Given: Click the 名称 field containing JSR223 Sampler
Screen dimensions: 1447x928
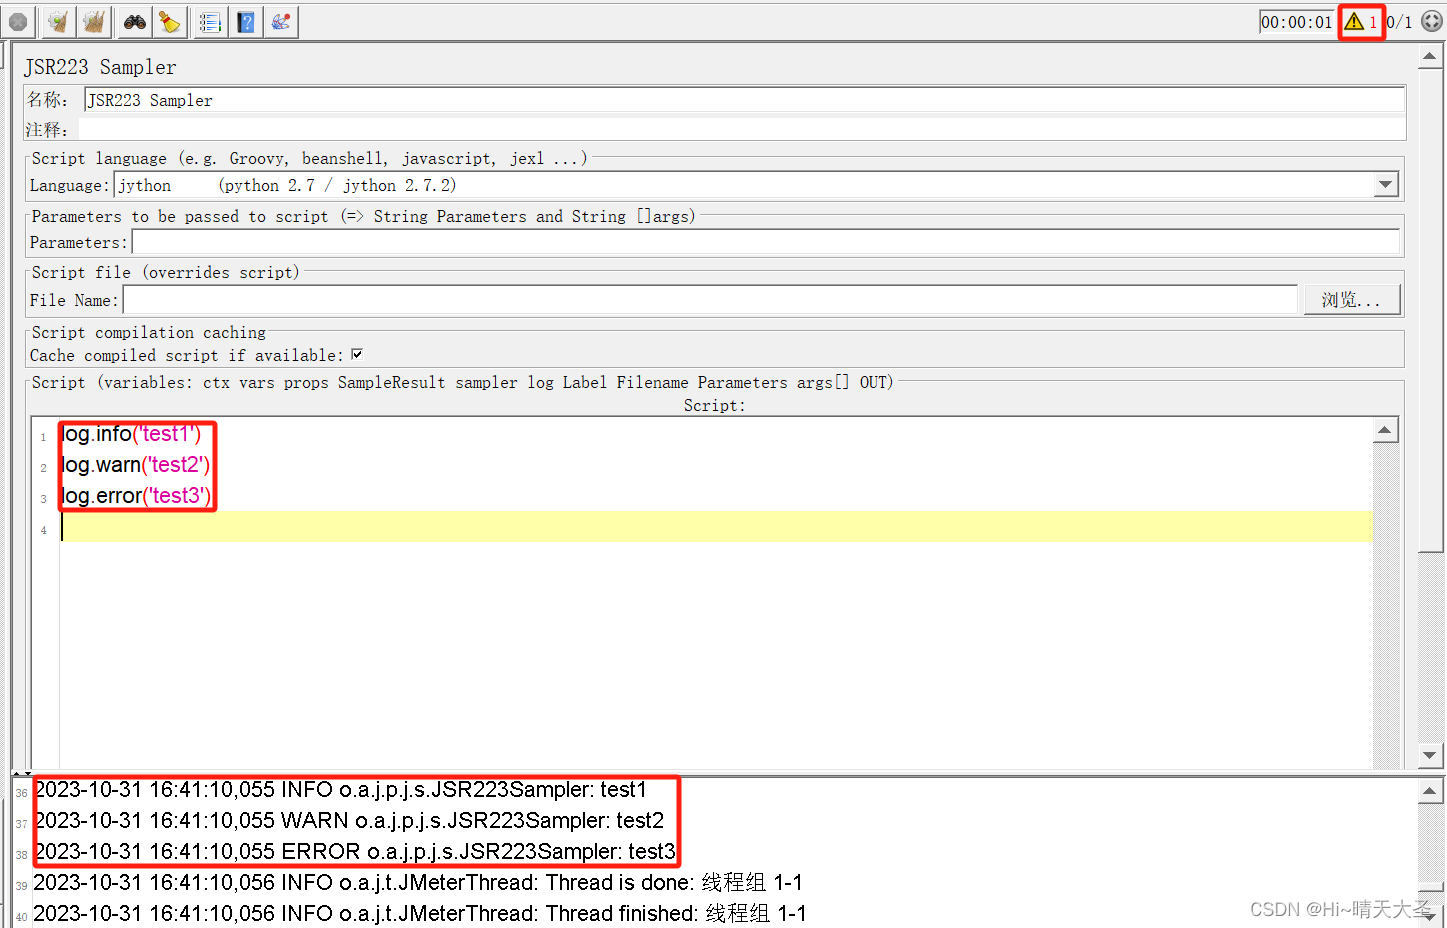Looking at the screenshot, I should (400, 99).
